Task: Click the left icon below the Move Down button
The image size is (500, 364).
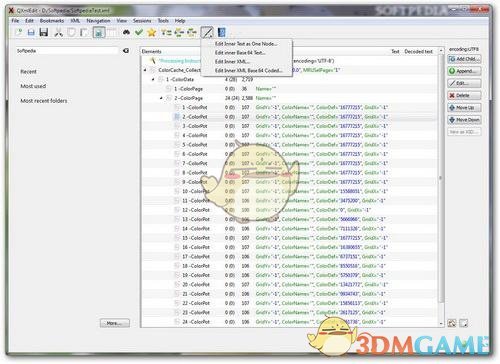Action: [452, 323]
